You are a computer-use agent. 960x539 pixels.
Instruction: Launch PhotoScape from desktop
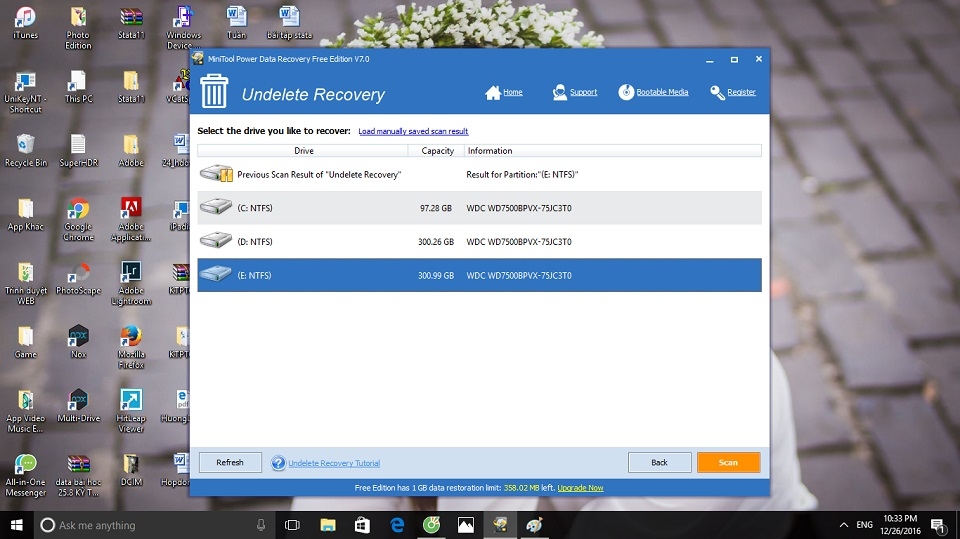coord(78,278)
